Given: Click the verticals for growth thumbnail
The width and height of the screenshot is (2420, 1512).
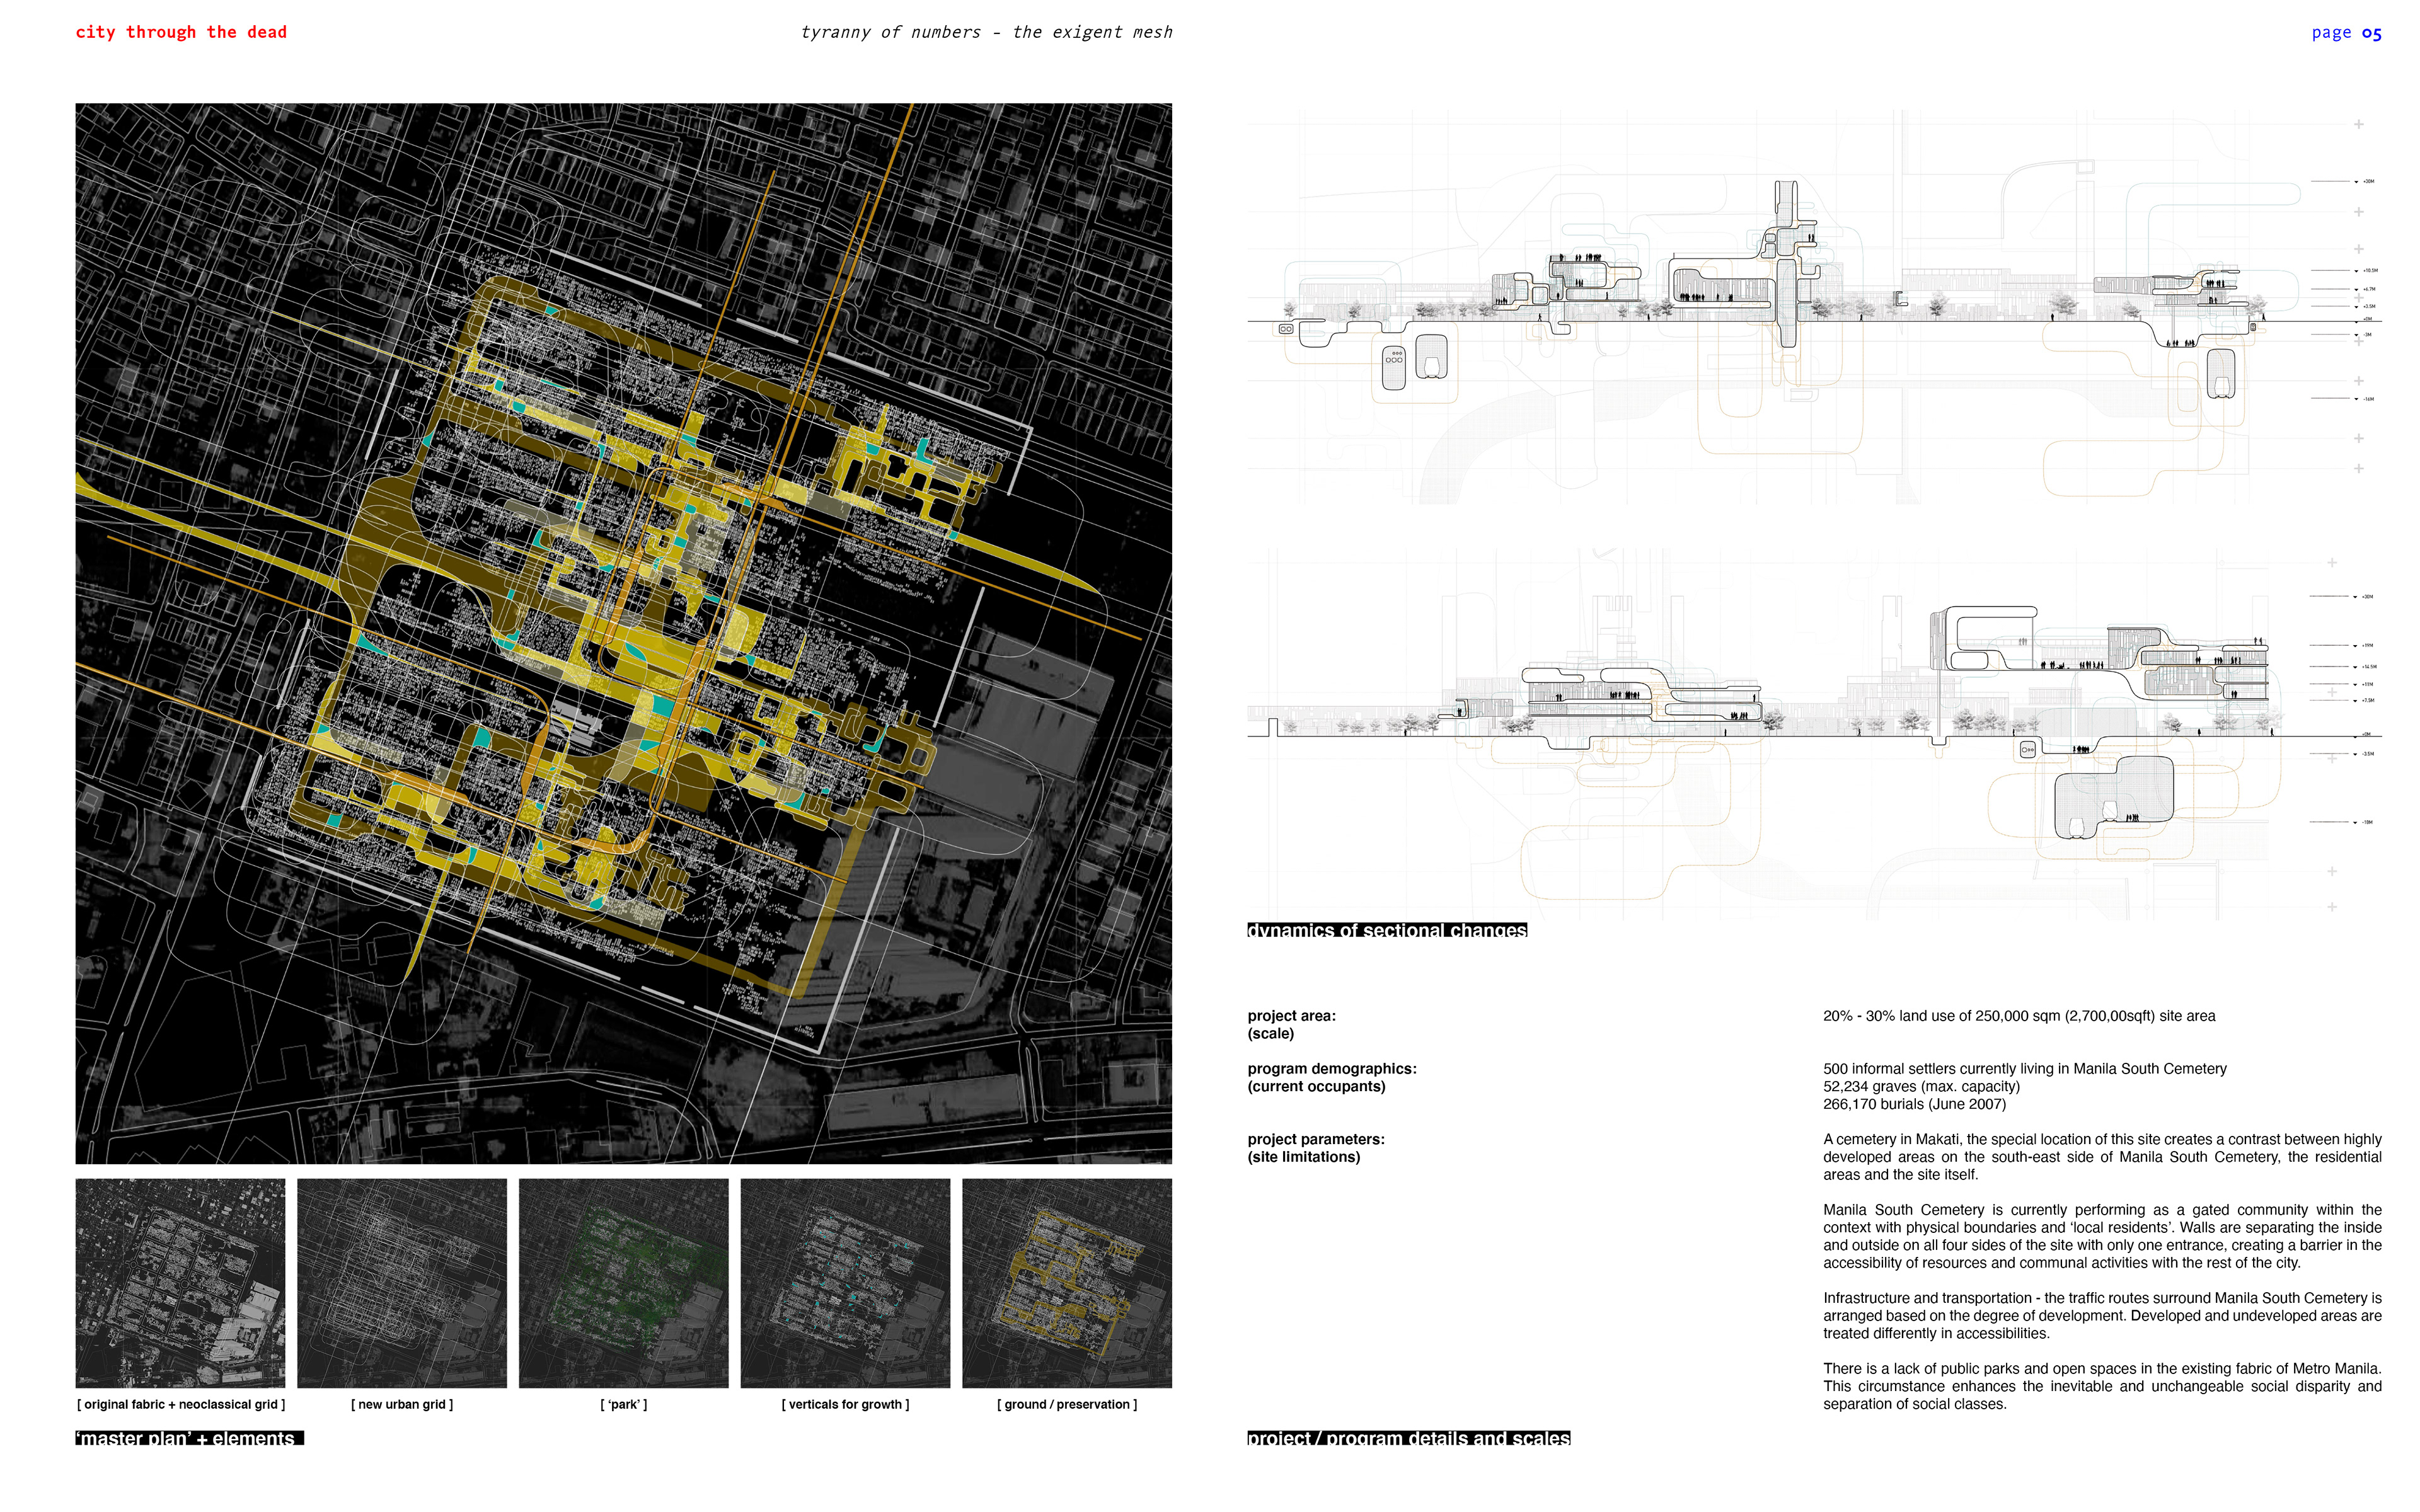Looking at the screenshot, I should [x=845, y=1282].
